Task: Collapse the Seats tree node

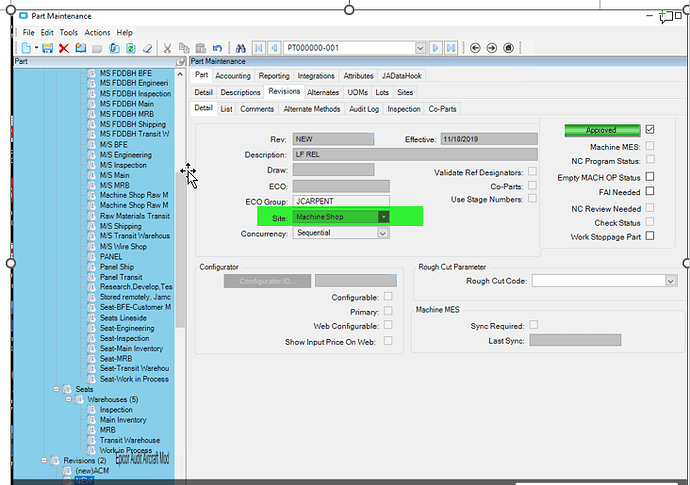Action: tap(56, 389)
